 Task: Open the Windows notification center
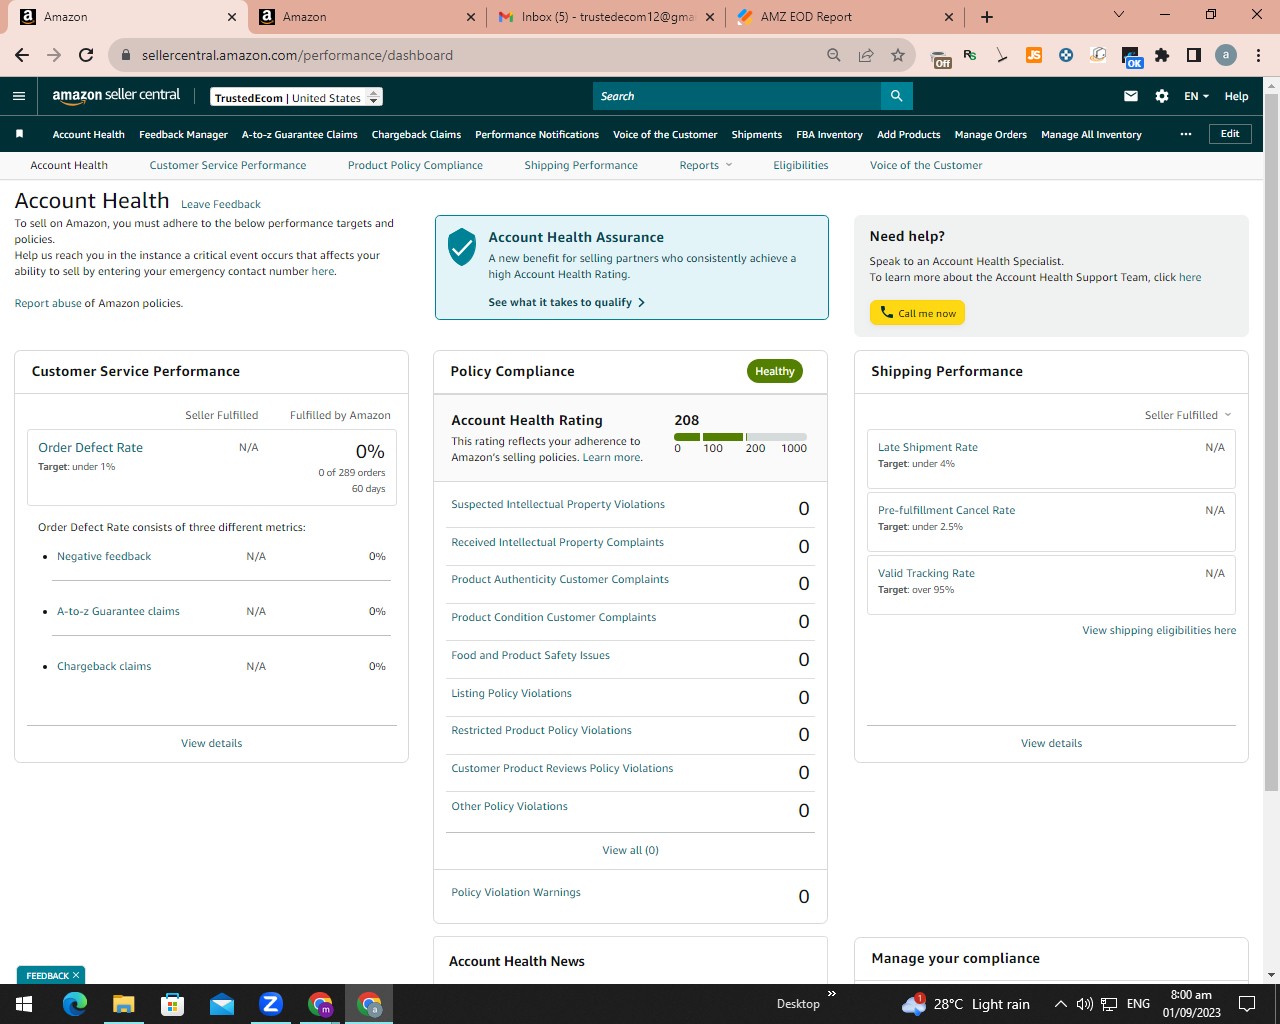coord(1247,1004)
